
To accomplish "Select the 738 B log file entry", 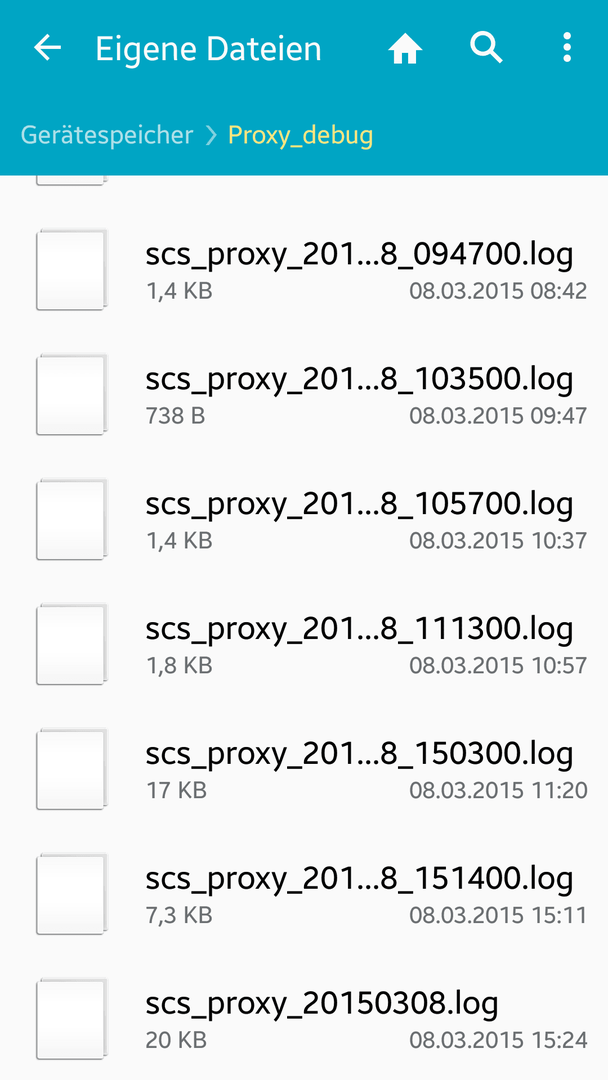I will 304,394.
